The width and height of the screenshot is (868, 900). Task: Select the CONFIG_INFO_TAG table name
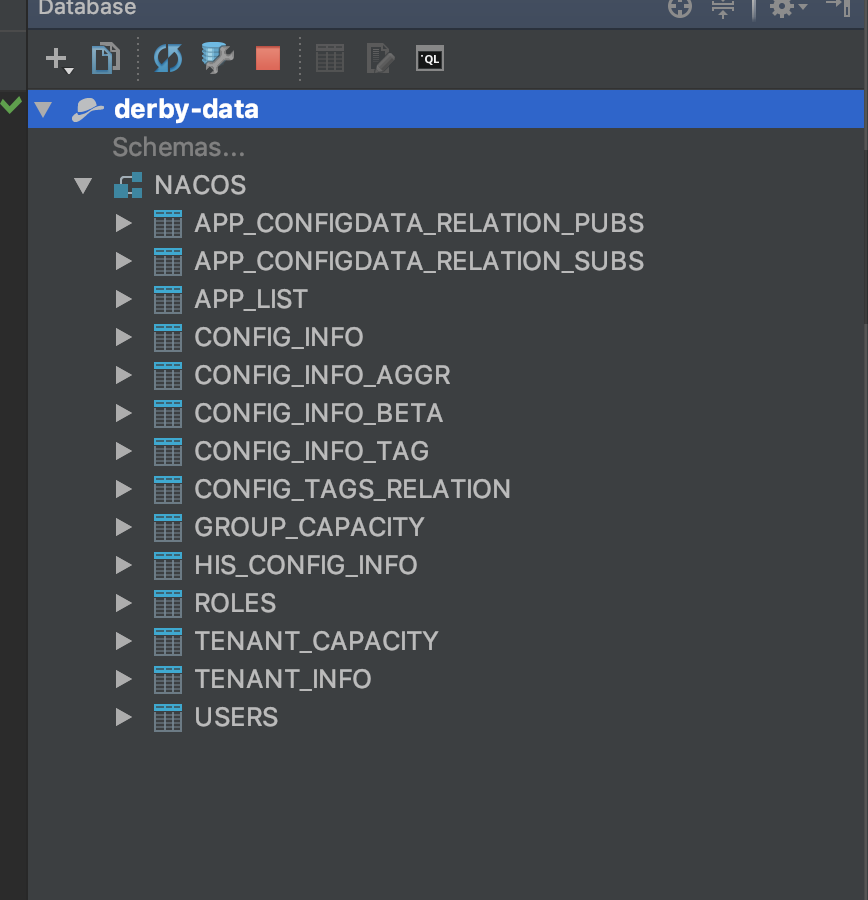pos(312,451)
